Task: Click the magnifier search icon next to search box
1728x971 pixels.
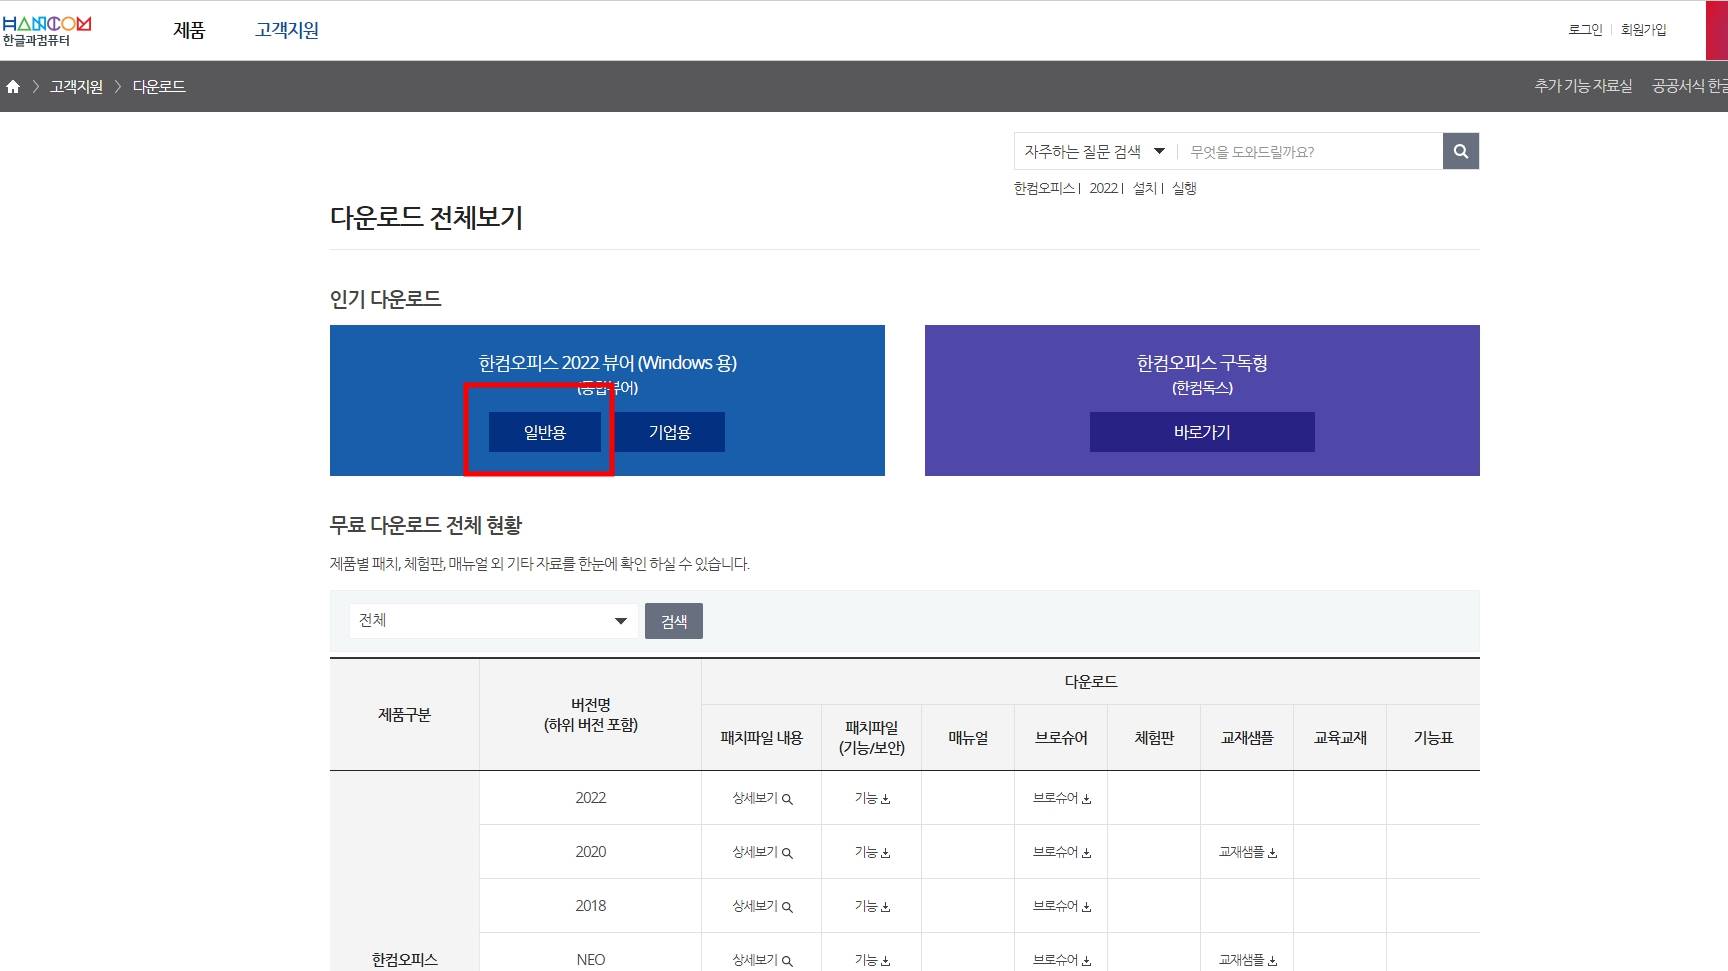Action: [x=1460, y=151]
